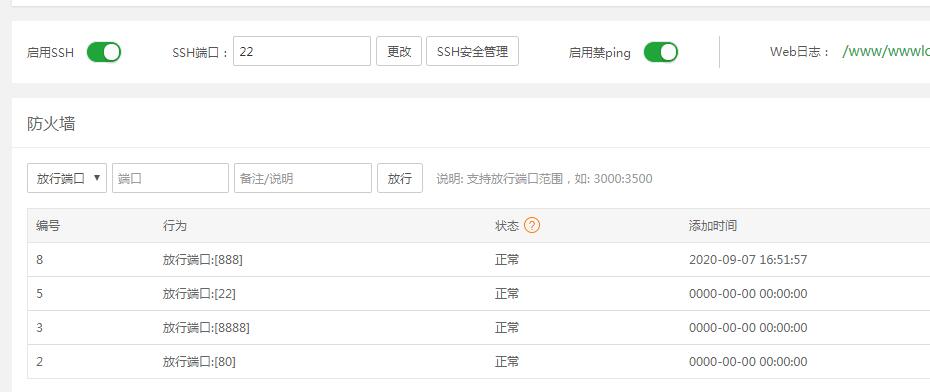Select the 放行端口:[22] row text
The width and height of the screenshot is (930, 392).
point(199,294)
